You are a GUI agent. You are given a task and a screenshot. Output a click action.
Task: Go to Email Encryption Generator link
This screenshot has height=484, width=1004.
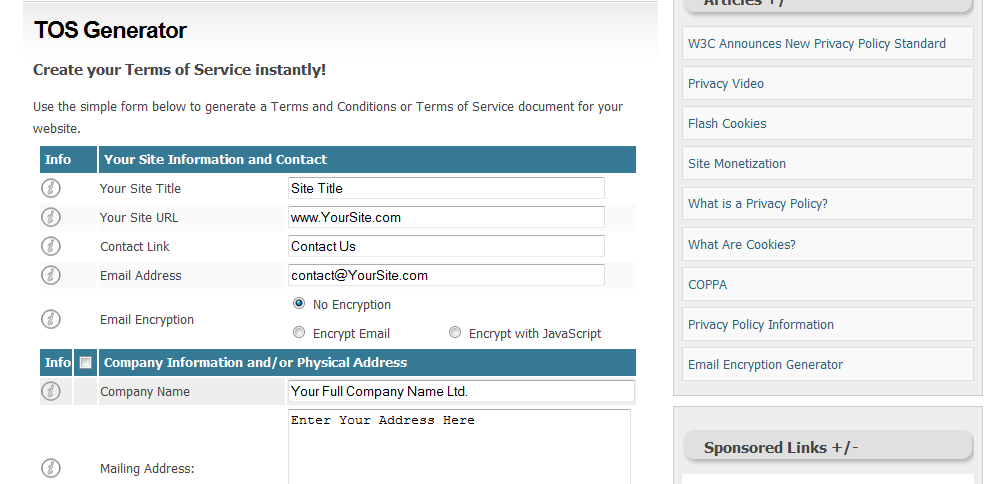[765, 364]
